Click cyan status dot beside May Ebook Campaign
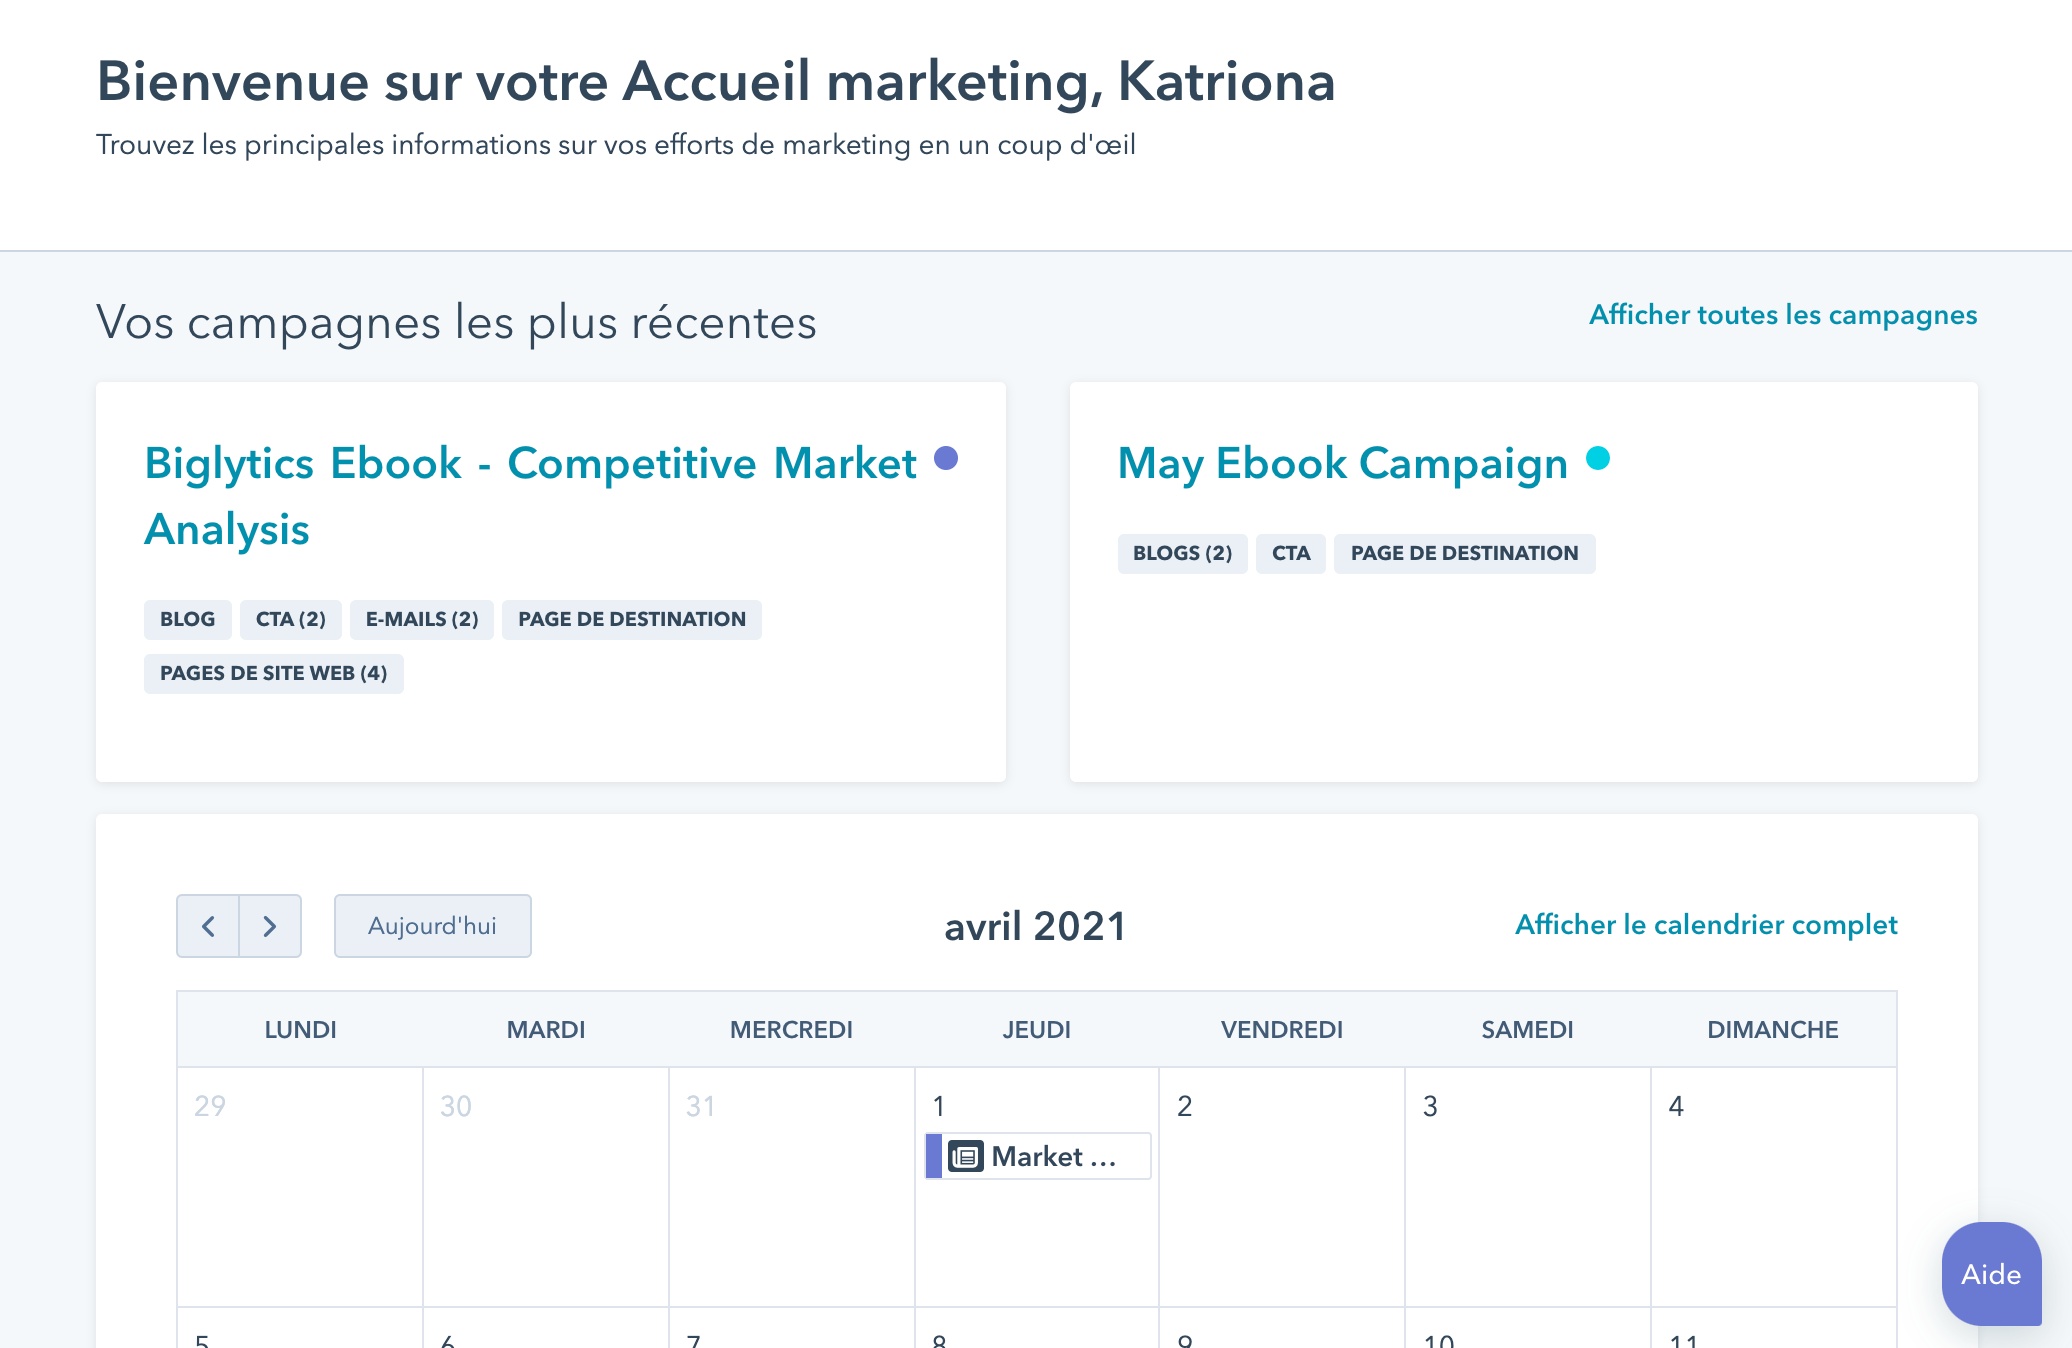2072x1348 pixels. pos(1598,458)
